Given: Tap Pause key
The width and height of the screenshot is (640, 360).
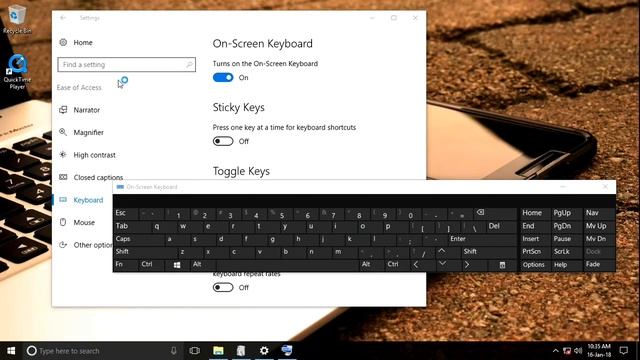Looking at the screenshot, I should pos(566,239).
